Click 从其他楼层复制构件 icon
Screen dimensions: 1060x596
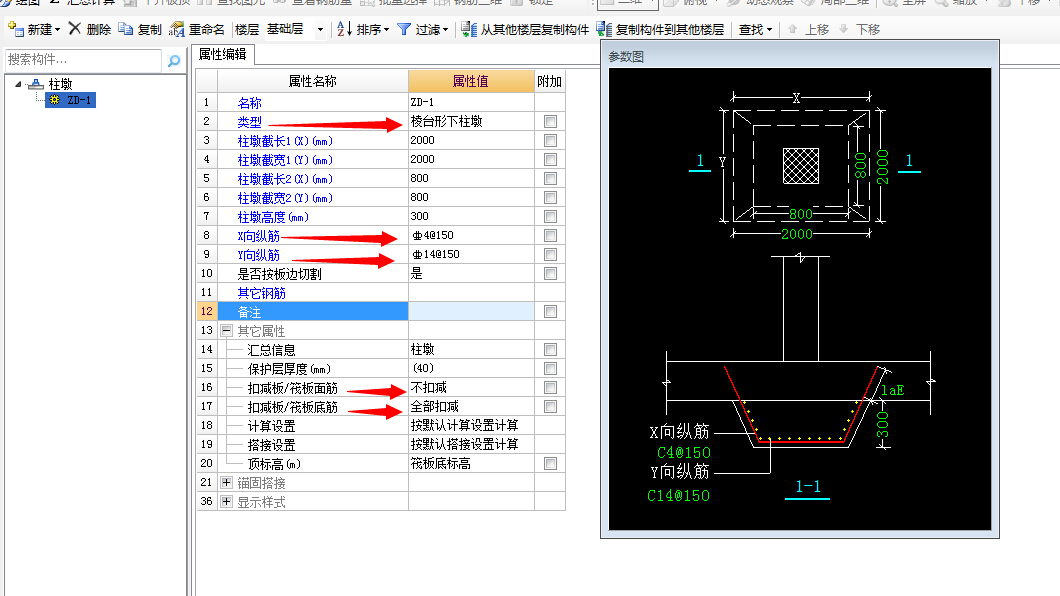tap(469, 29)
